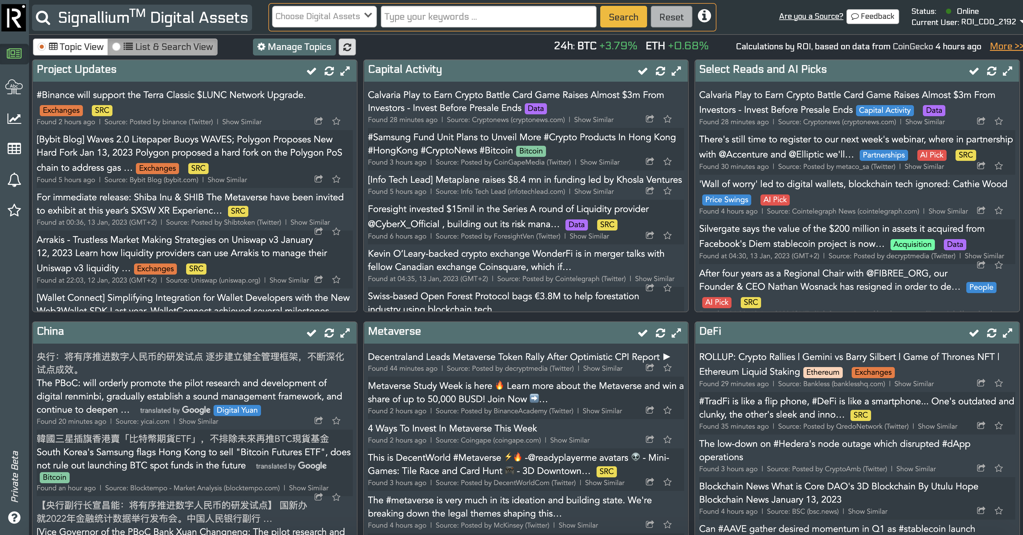Star the ROLLUP Crypto Rallies story
The height and width of the screenshot is (535, 1023).
pos(998,383)
